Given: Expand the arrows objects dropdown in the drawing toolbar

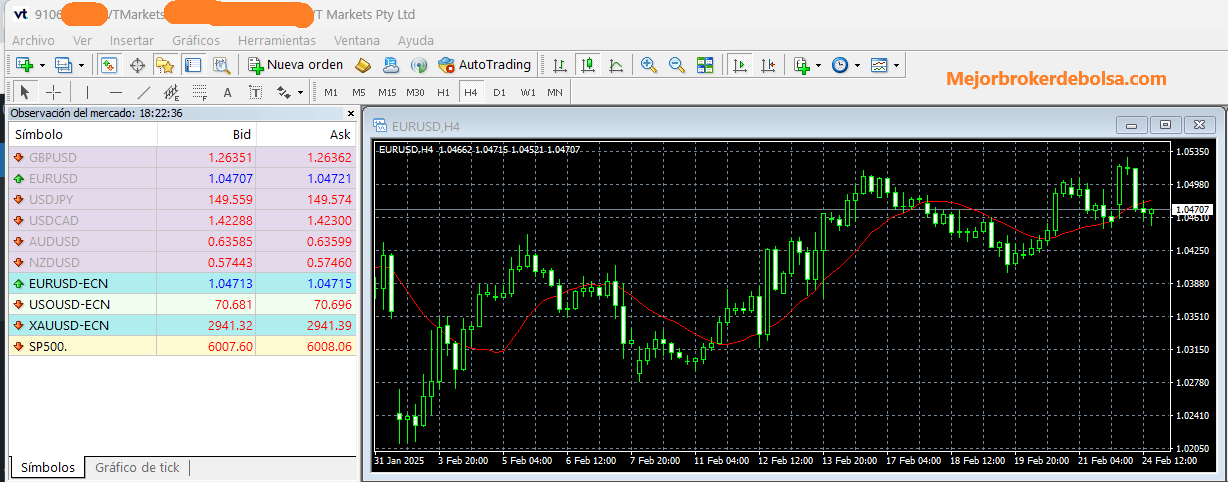Looking at the screenshot, I should tap(300, 92).
